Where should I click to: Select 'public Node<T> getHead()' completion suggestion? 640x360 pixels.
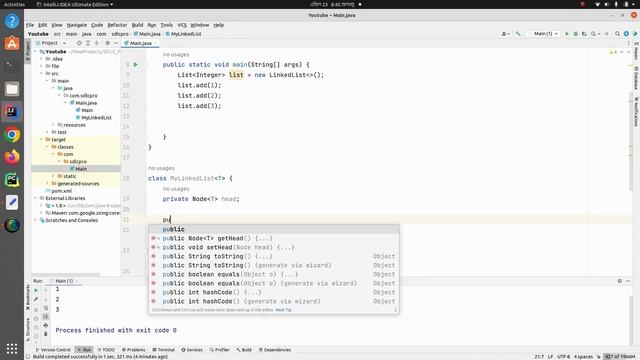coord(274,238)
